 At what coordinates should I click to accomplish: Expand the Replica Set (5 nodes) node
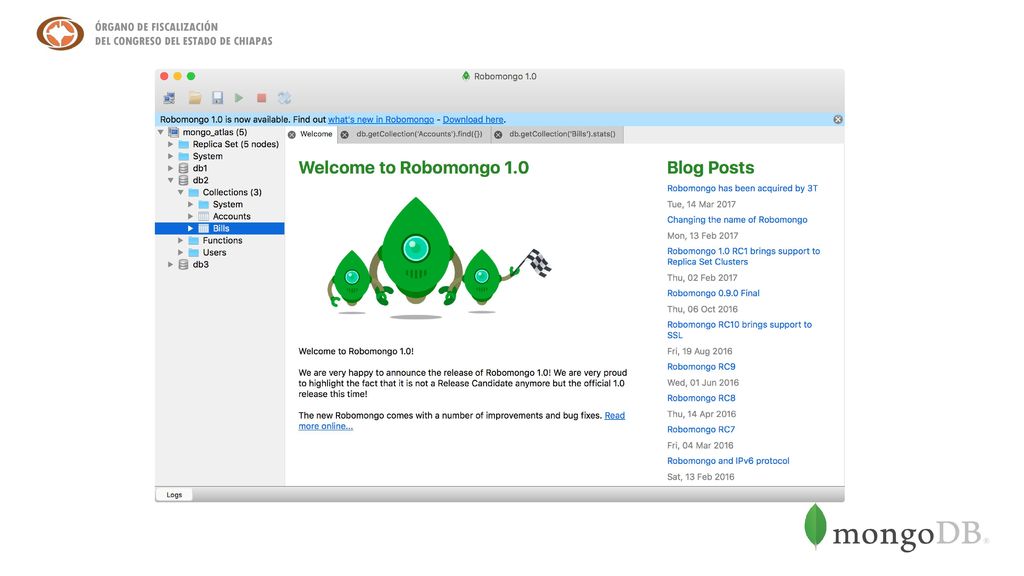click(170, 144)
